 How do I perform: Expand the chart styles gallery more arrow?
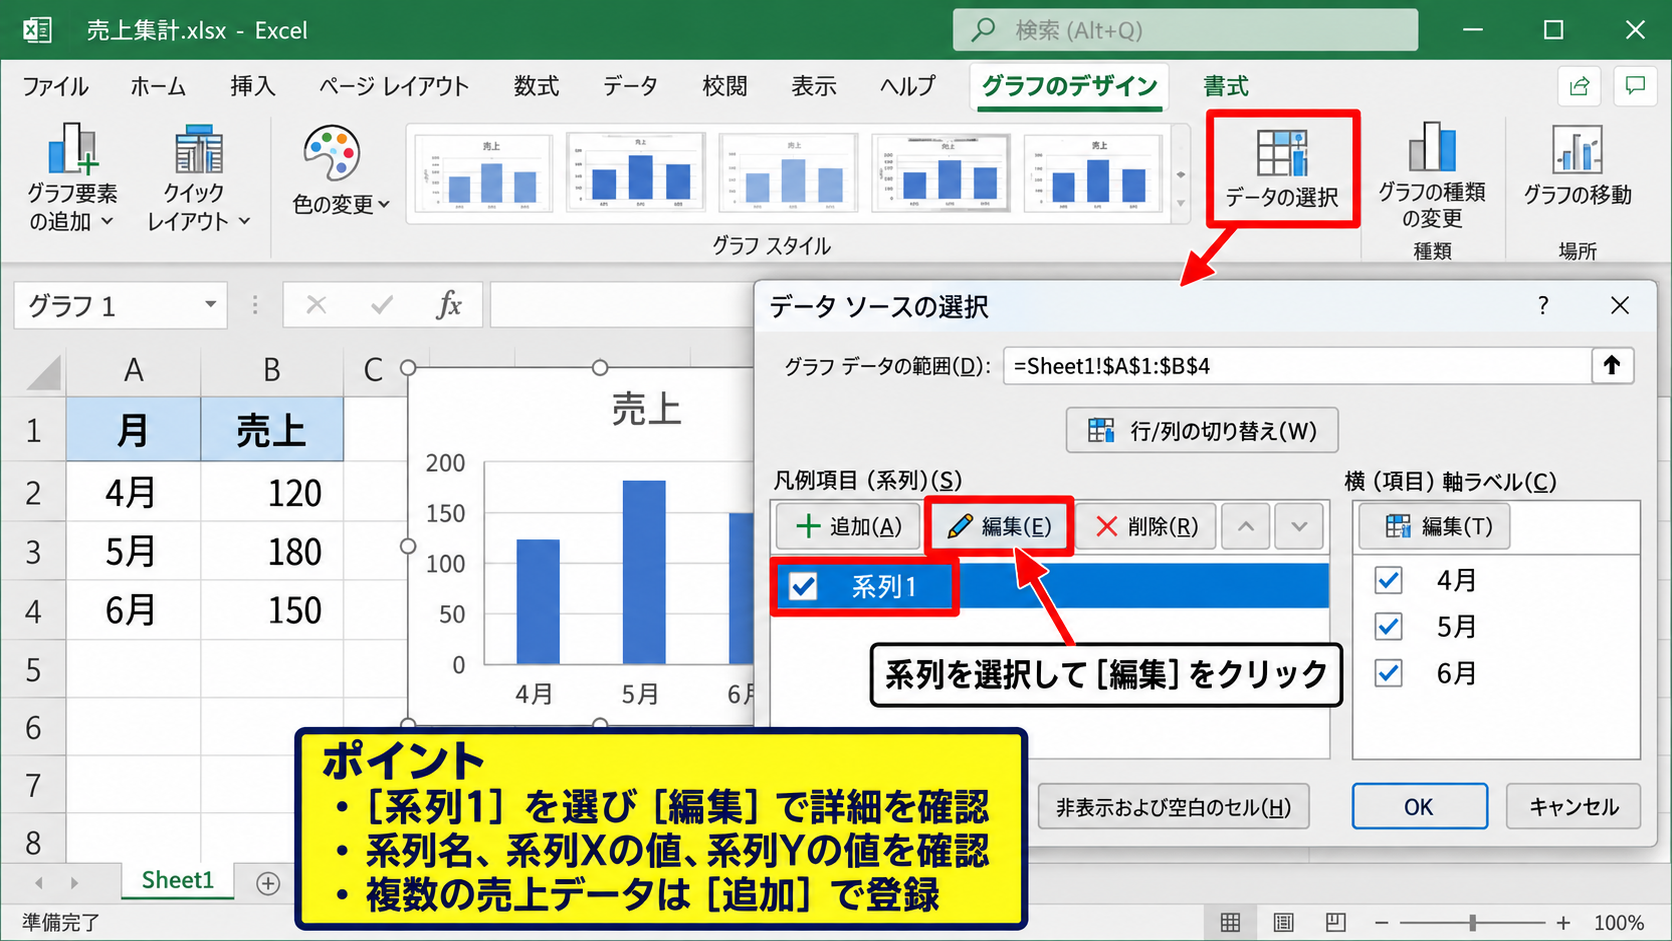pos(1181,205)
